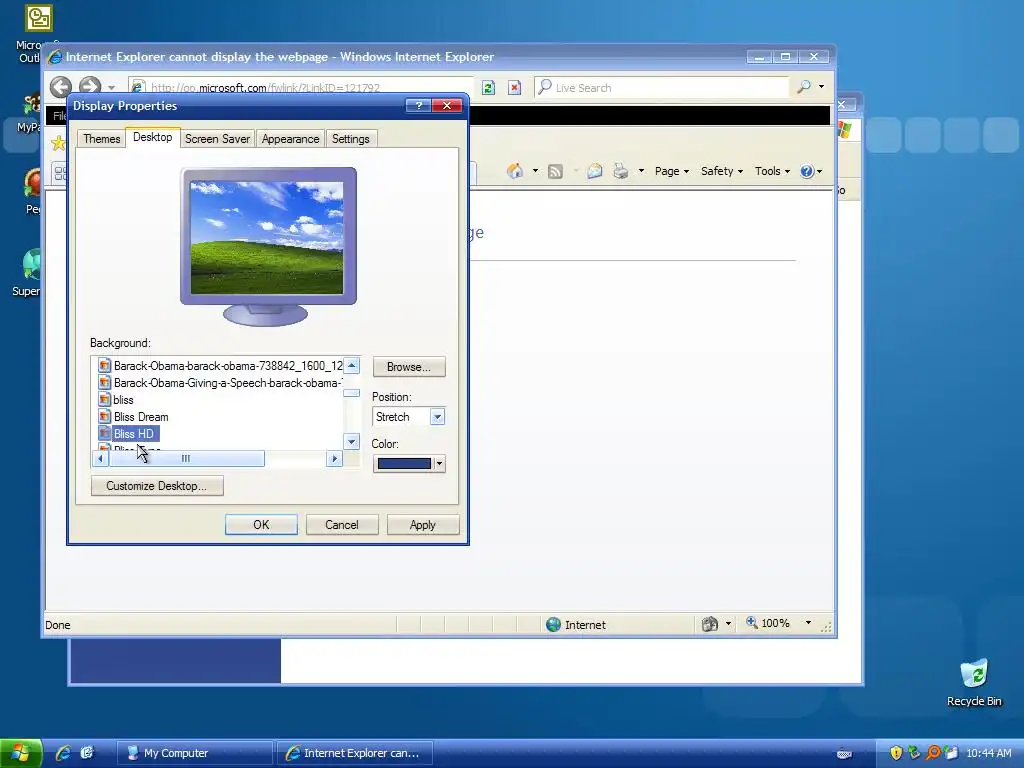Image resolution: width=1024 pixels, height=768 pixels.
Task: Click the orange magnifier tray icon
Action: [x=933, y=753]
